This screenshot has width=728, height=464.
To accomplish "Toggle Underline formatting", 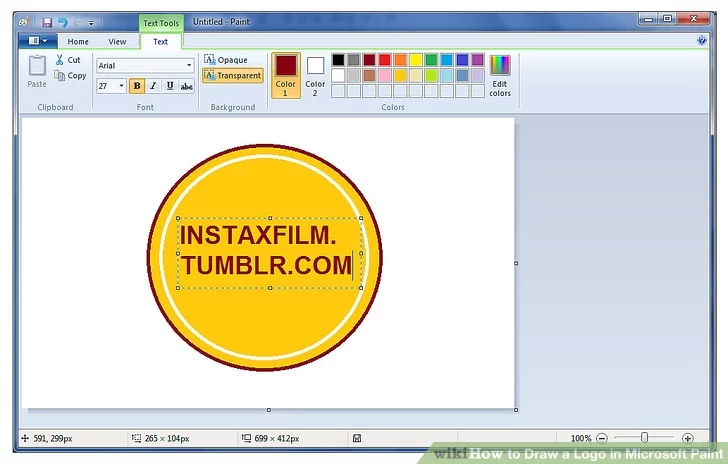I will point(170,86).
